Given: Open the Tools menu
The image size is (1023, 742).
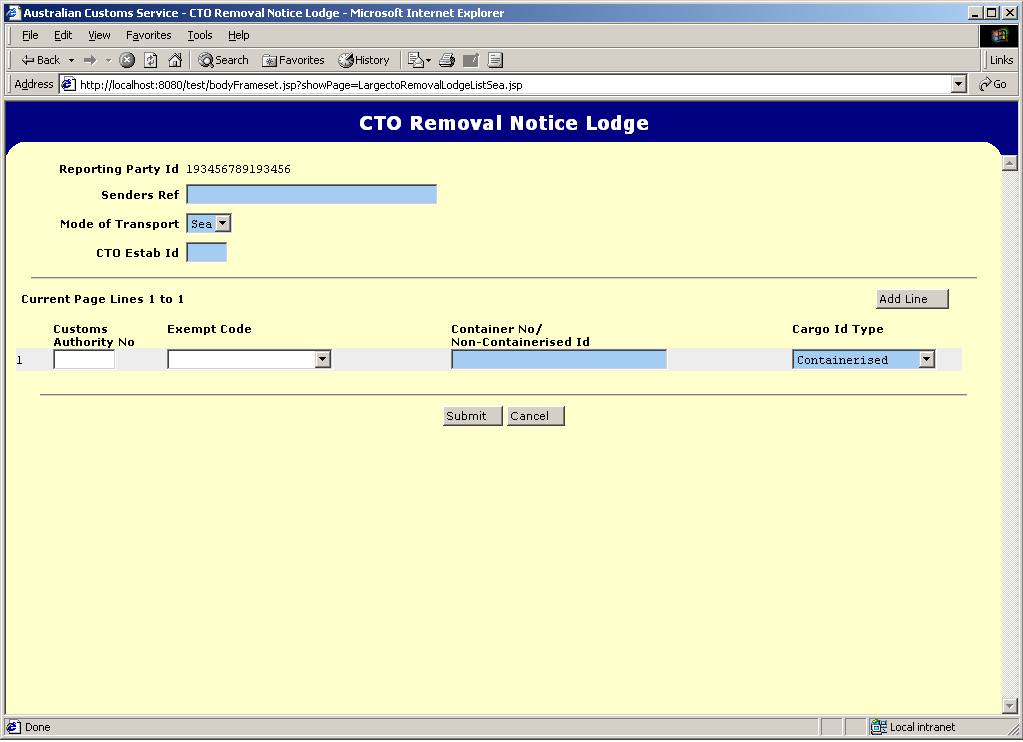Looking at the screenshot, I should [200, 35].
